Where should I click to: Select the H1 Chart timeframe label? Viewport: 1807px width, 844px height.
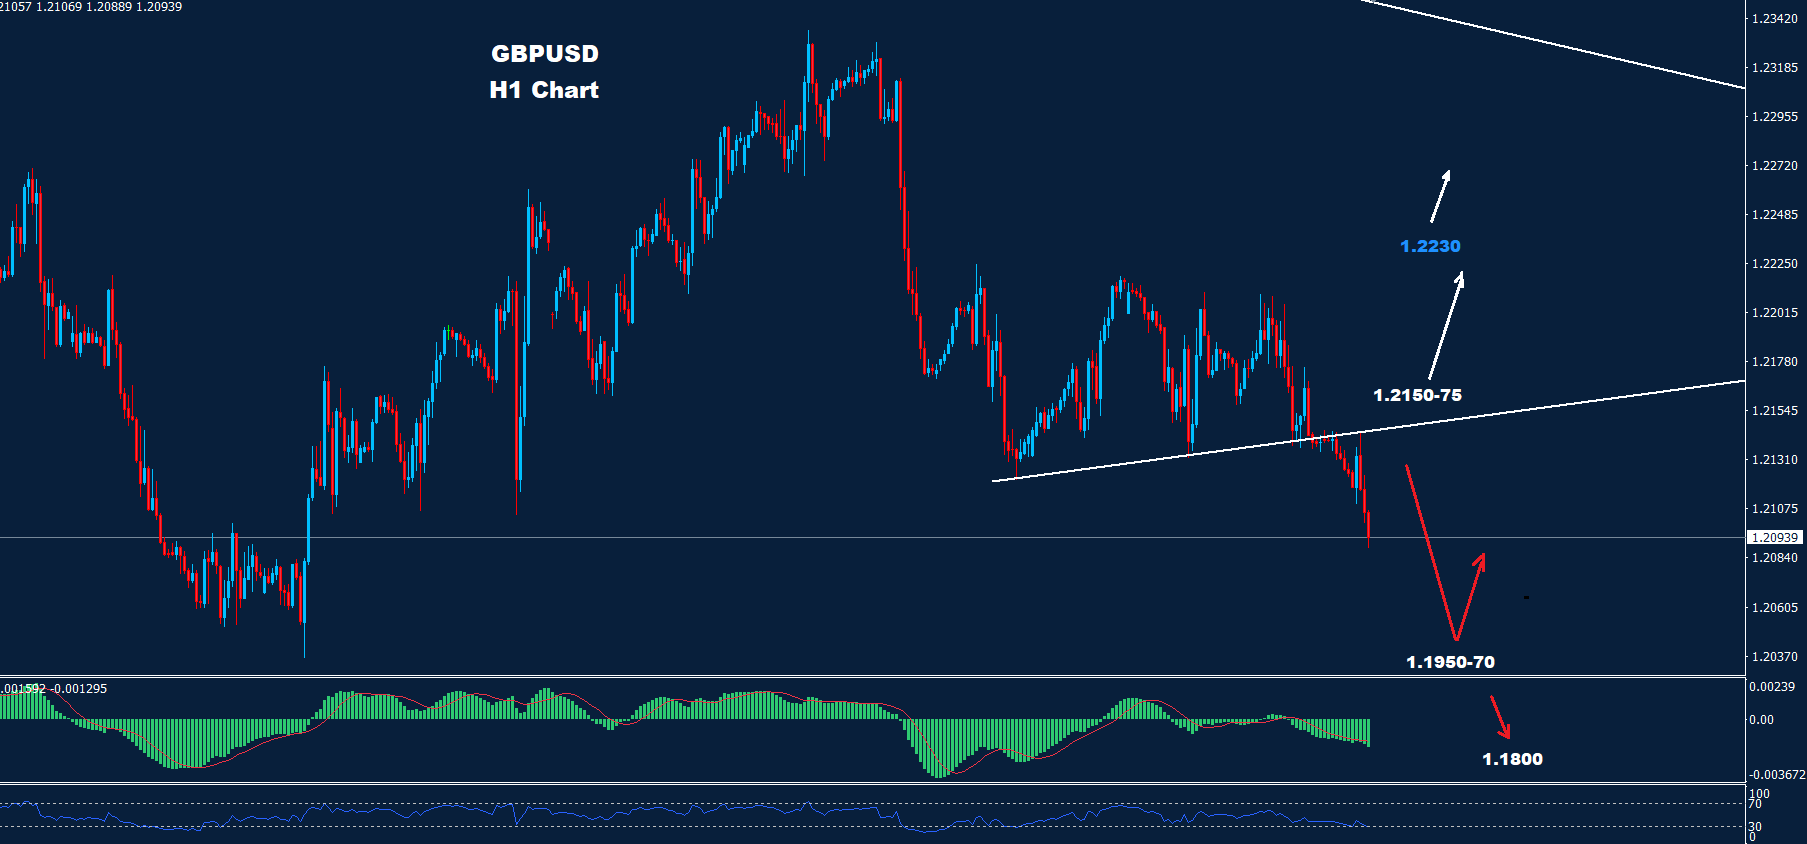point(544,90)
